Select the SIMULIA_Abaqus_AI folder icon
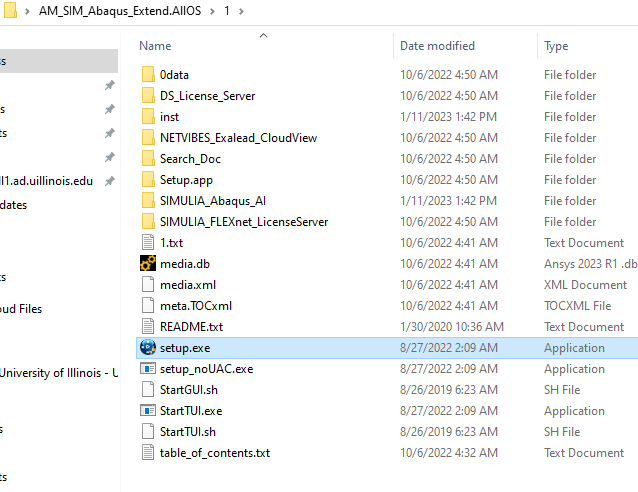 pyautogui.click(x=148, y=201)
